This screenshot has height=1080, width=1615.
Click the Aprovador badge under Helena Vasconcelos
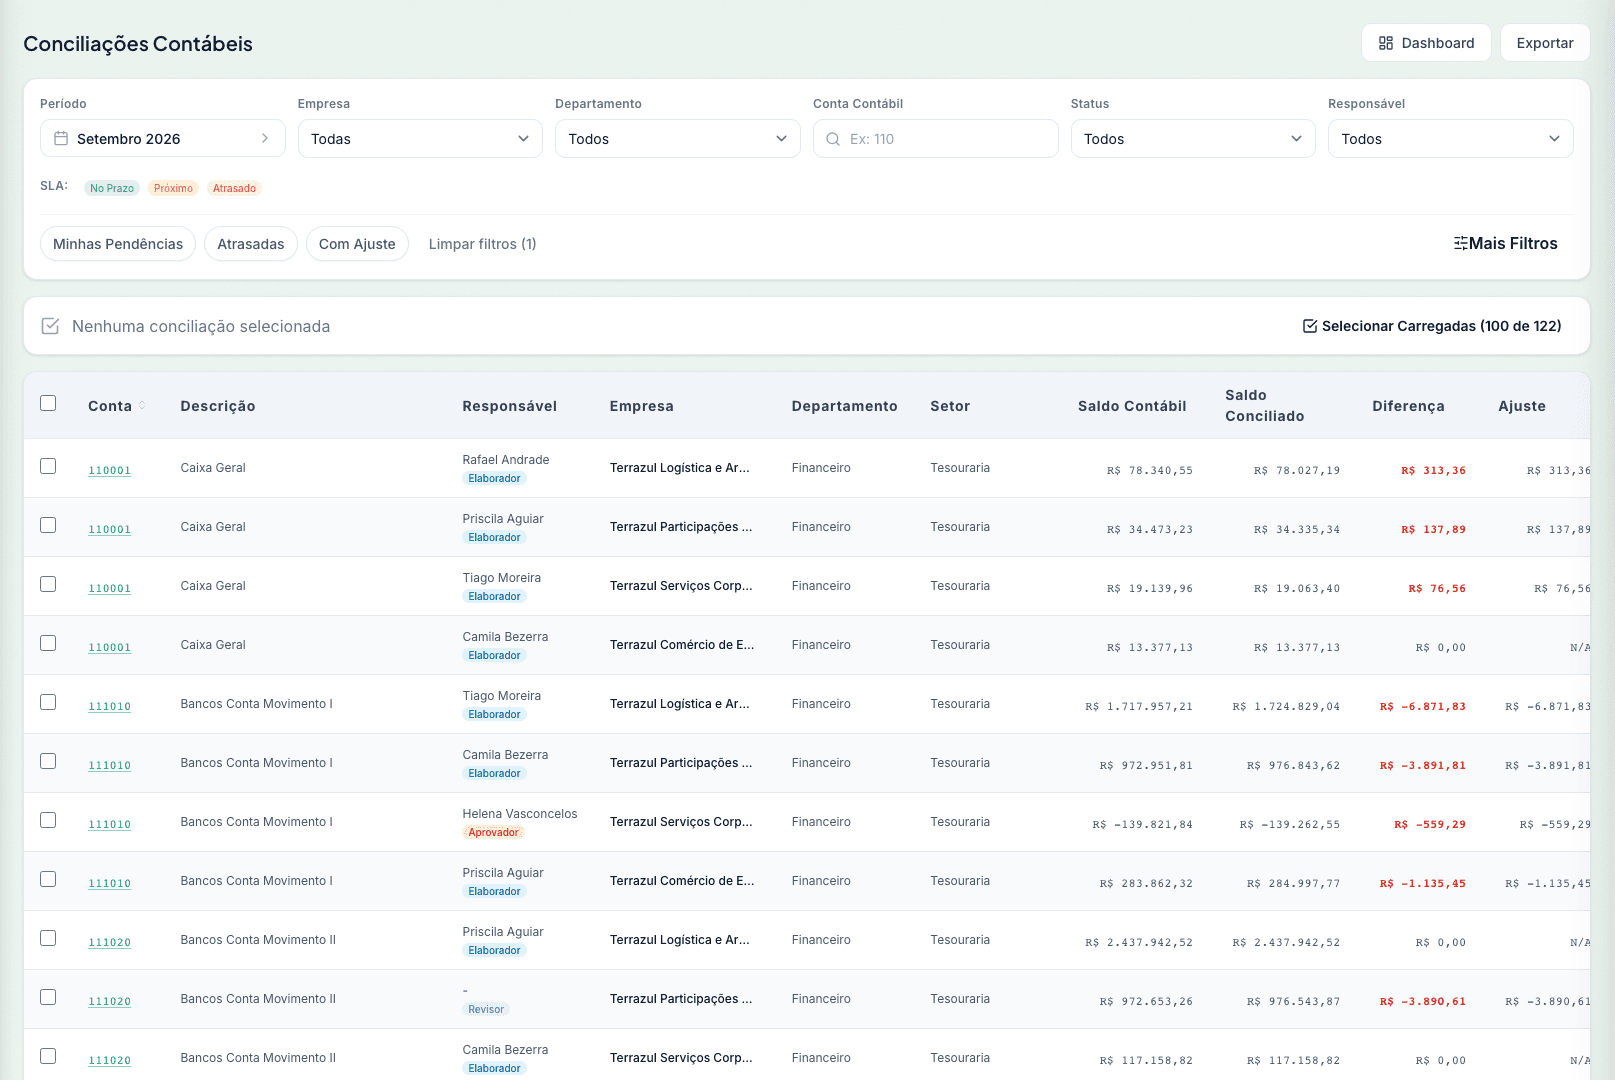pos(494,832)
